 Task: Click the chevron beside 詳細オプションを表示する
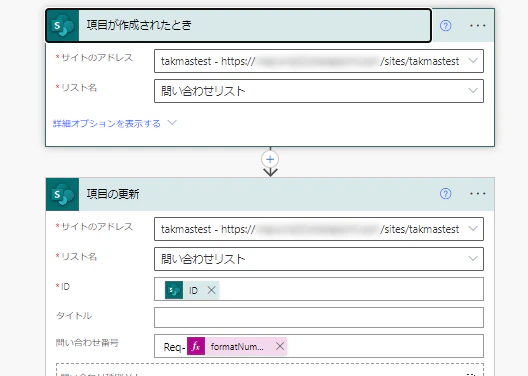[x=172, y=123]
